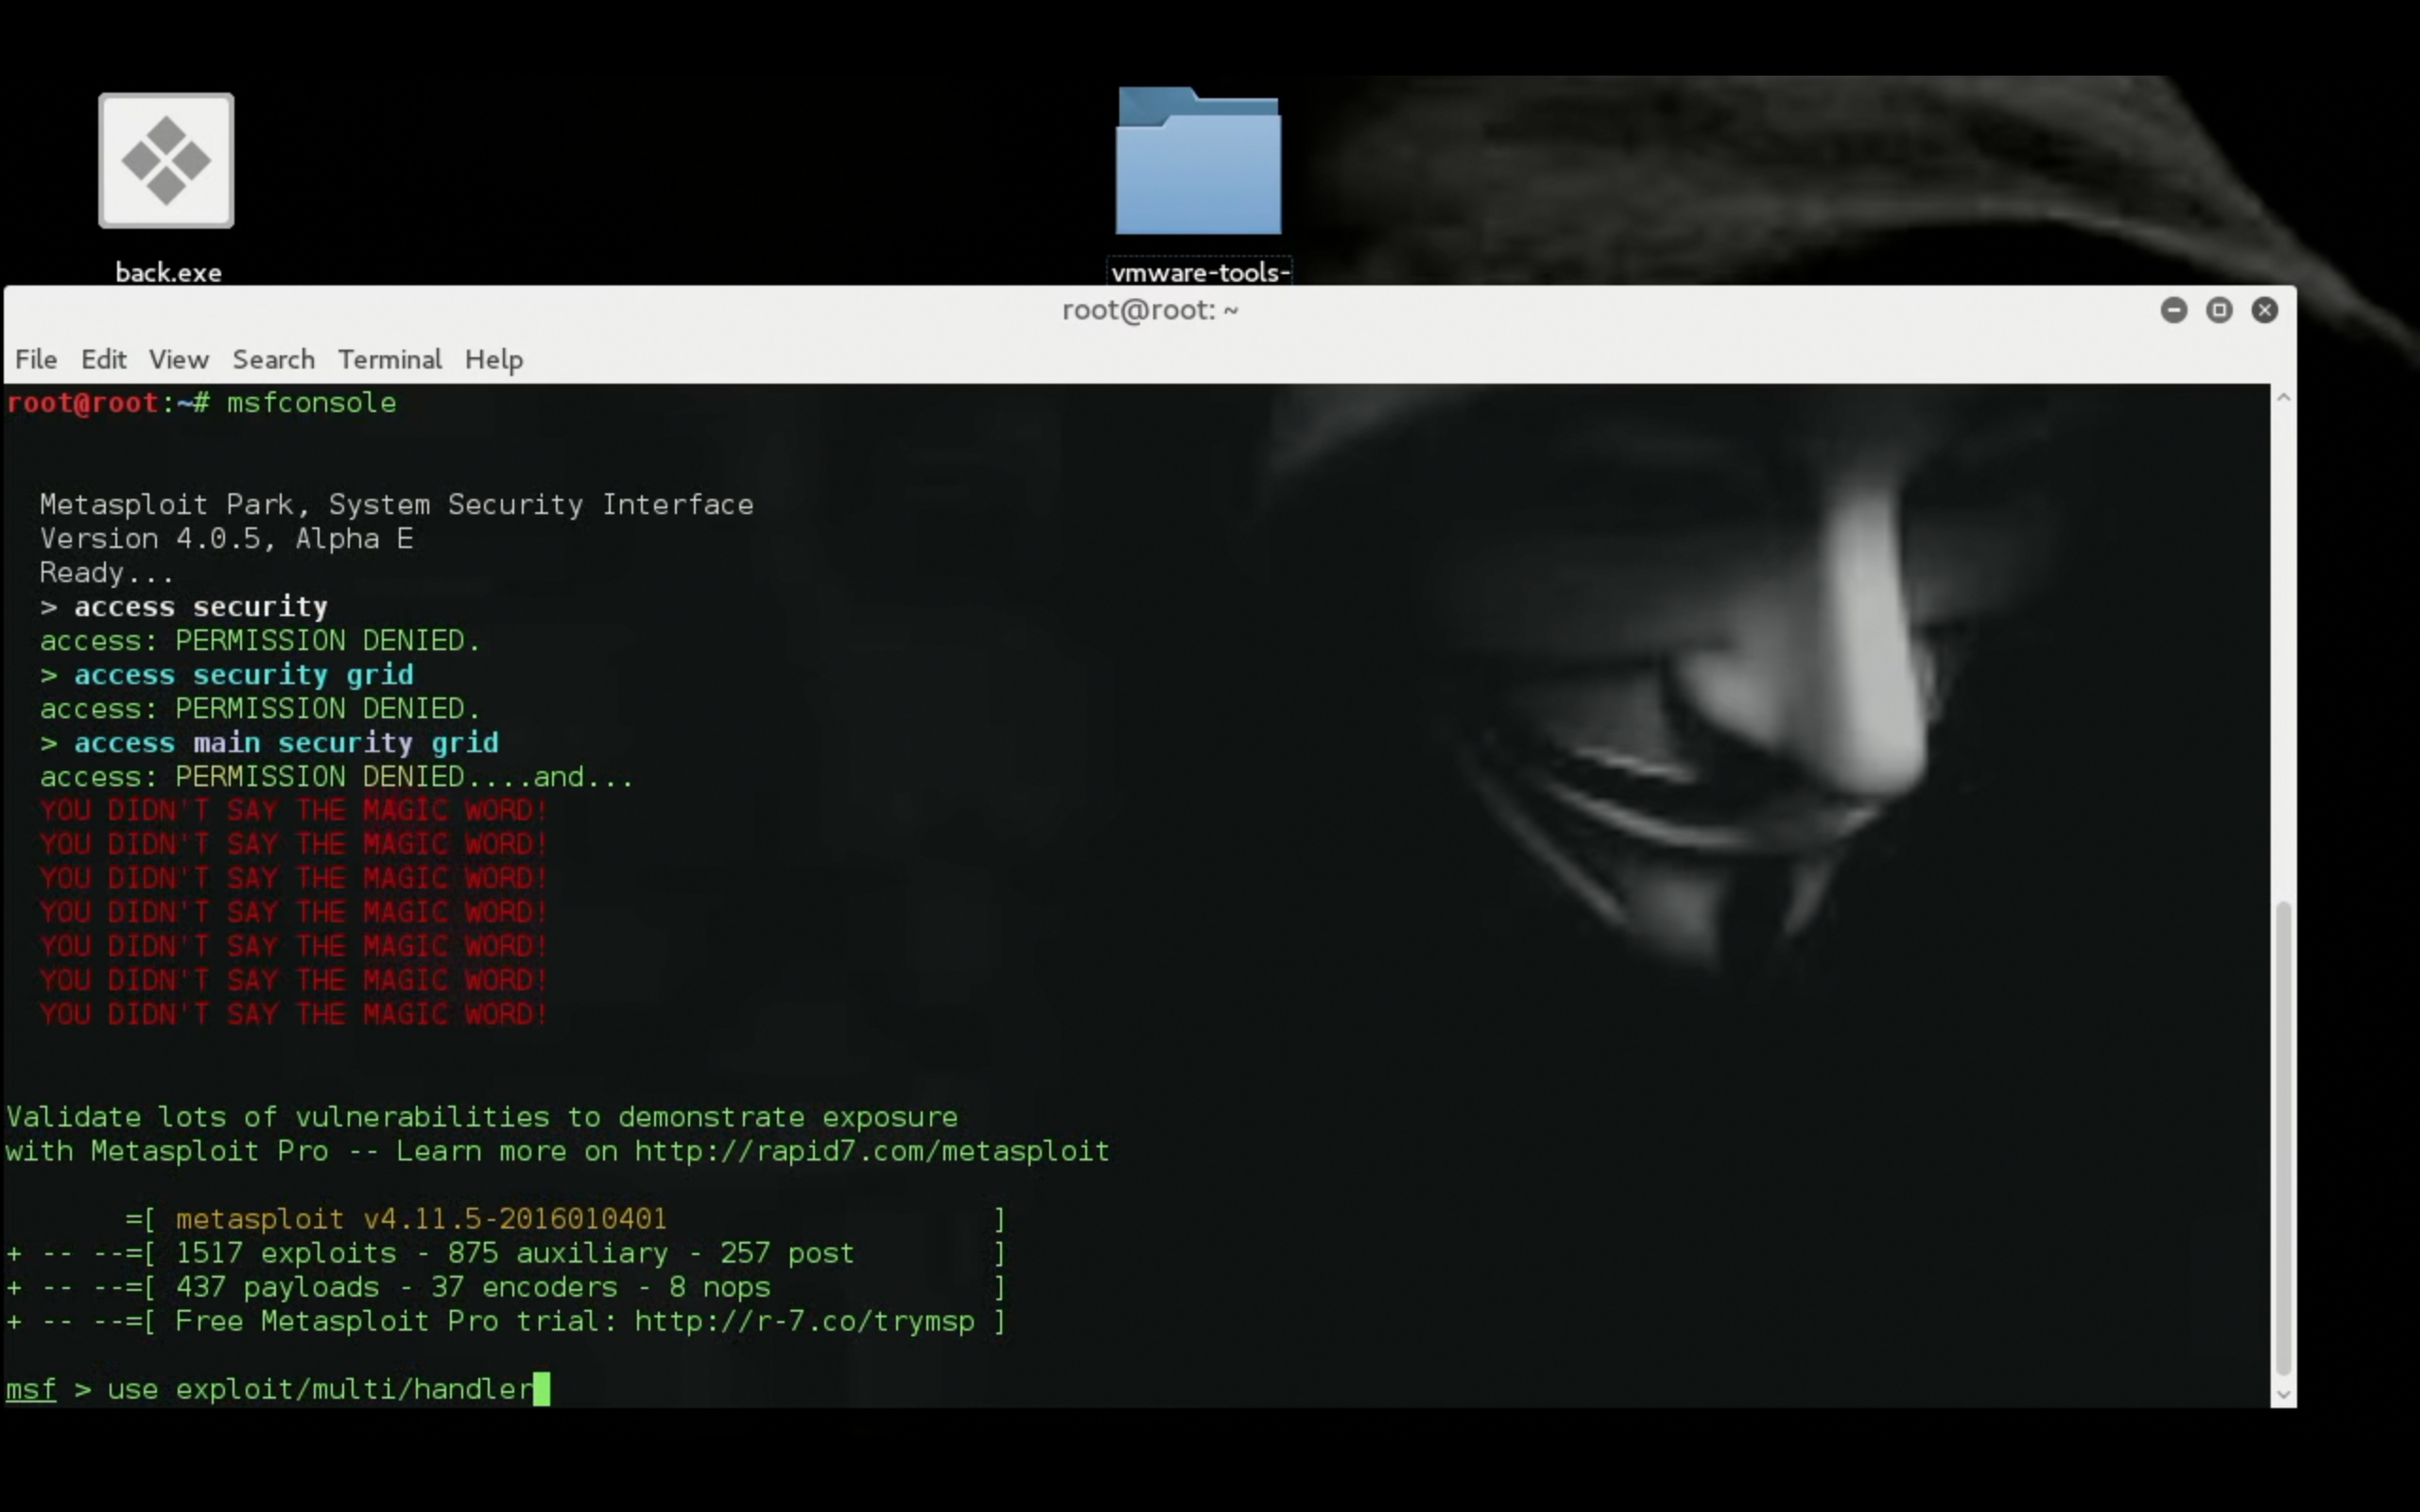Click the '> access security grid' line

click(x=226, y=675)
